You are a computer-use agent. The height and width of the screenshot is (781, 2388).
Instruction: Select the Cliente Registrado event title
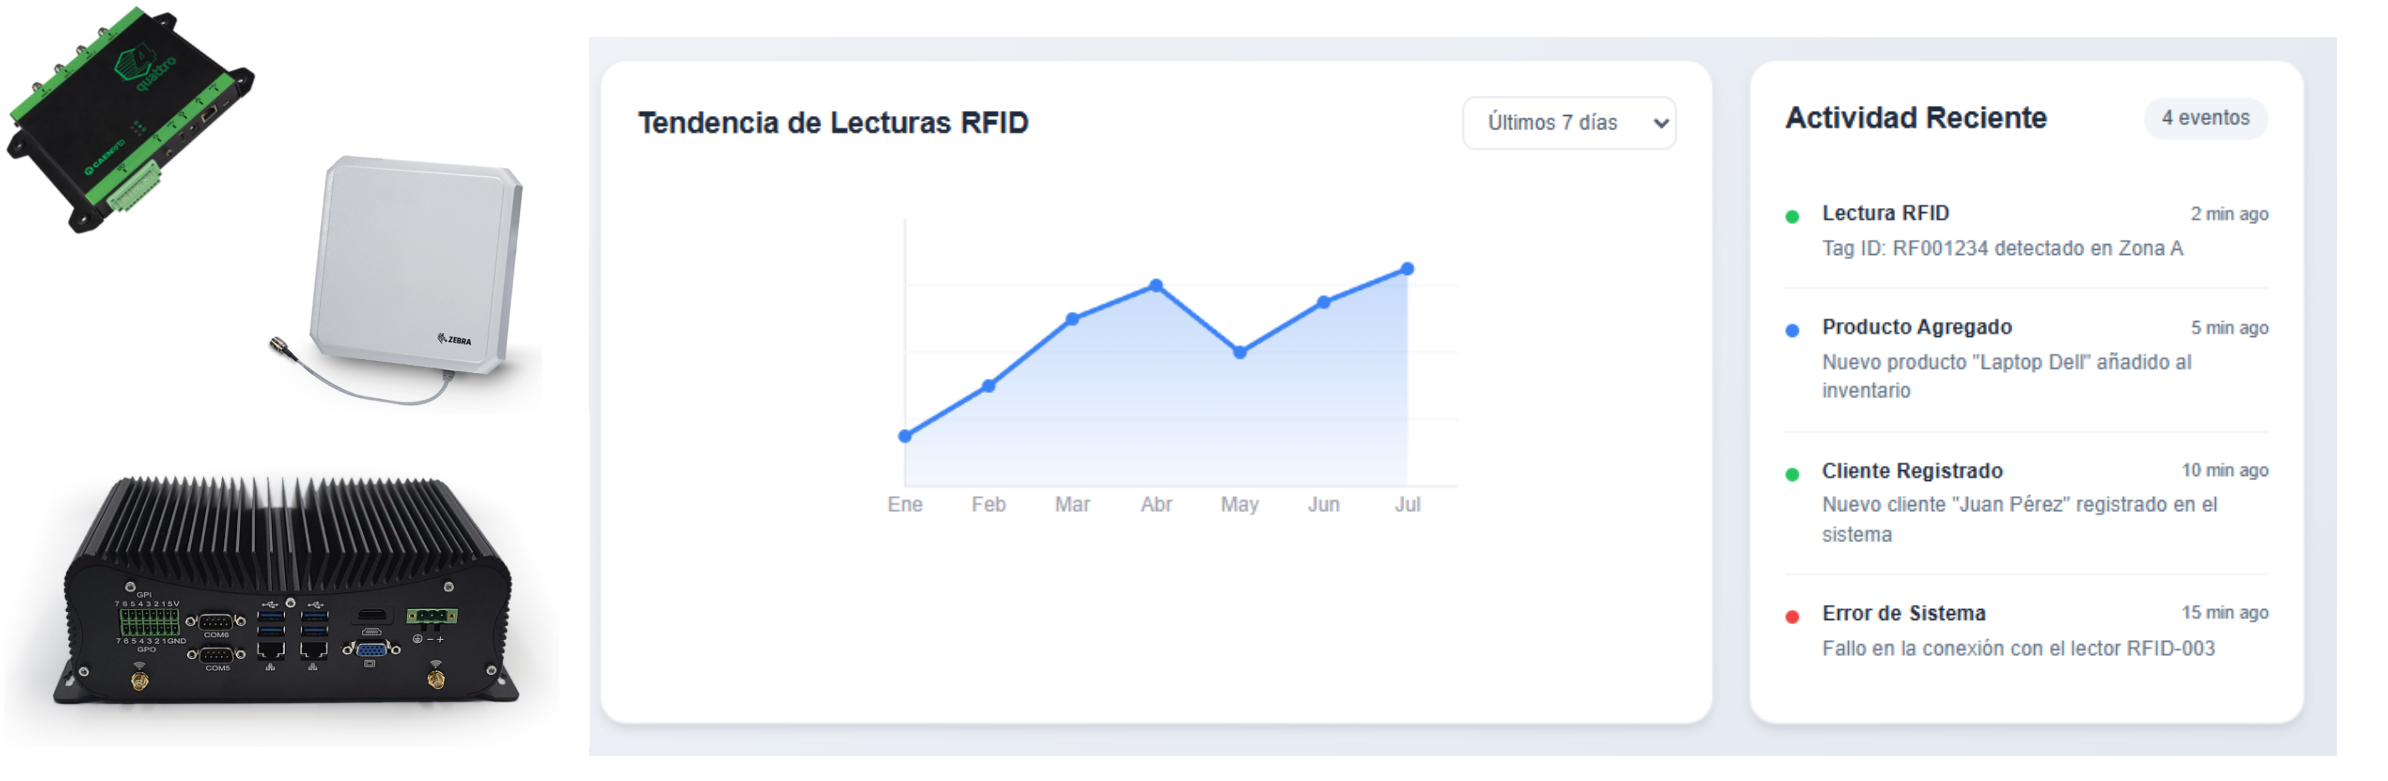tap(1911, 471)
